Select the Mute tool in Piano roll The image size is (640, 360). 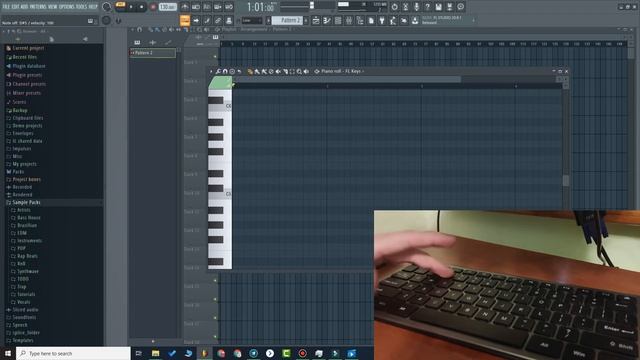278,71
